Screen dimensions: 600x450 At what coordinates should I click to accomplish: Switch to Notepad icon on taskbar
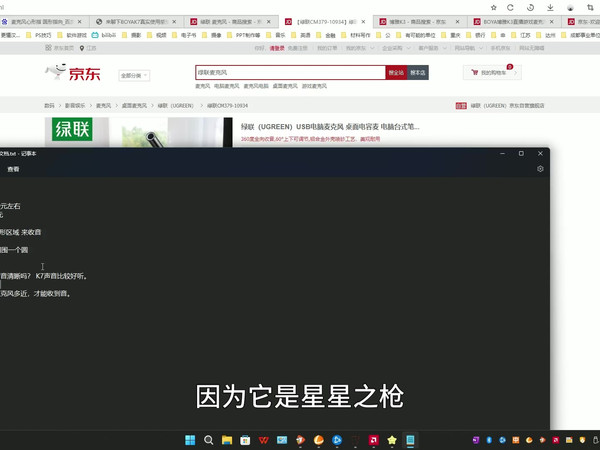pyautogui.click(x=410, y=440)
